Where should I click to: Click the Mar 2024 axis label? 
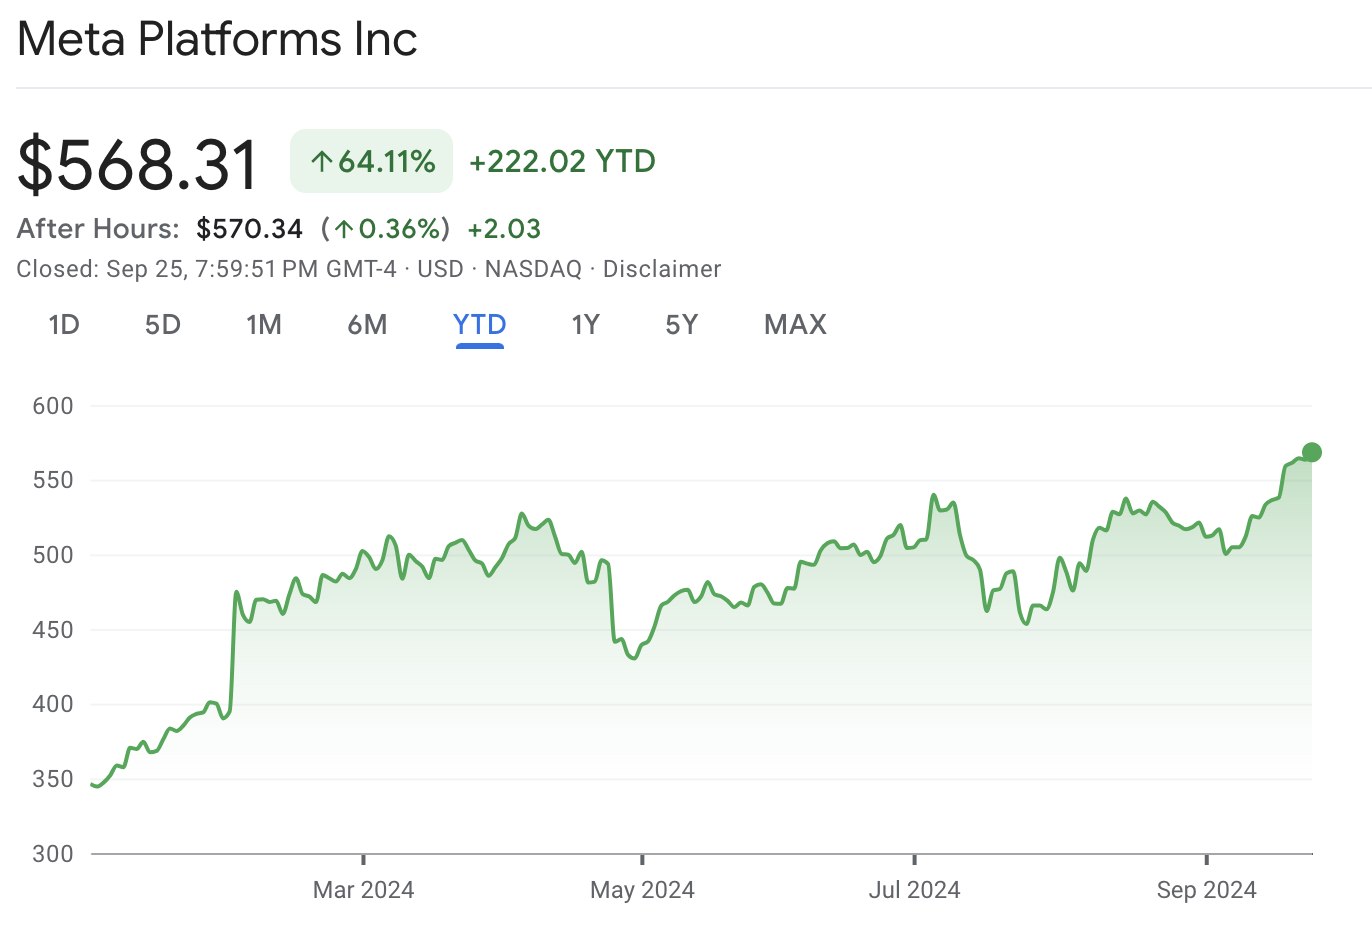click(x=363, y=890)
